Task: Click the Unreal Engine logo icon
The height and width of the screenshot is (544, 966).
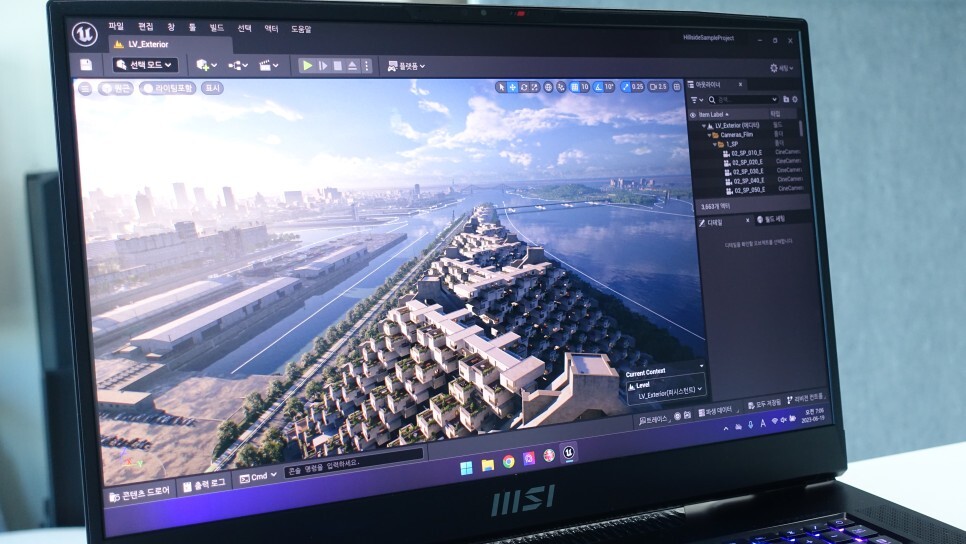Action: 84,35
